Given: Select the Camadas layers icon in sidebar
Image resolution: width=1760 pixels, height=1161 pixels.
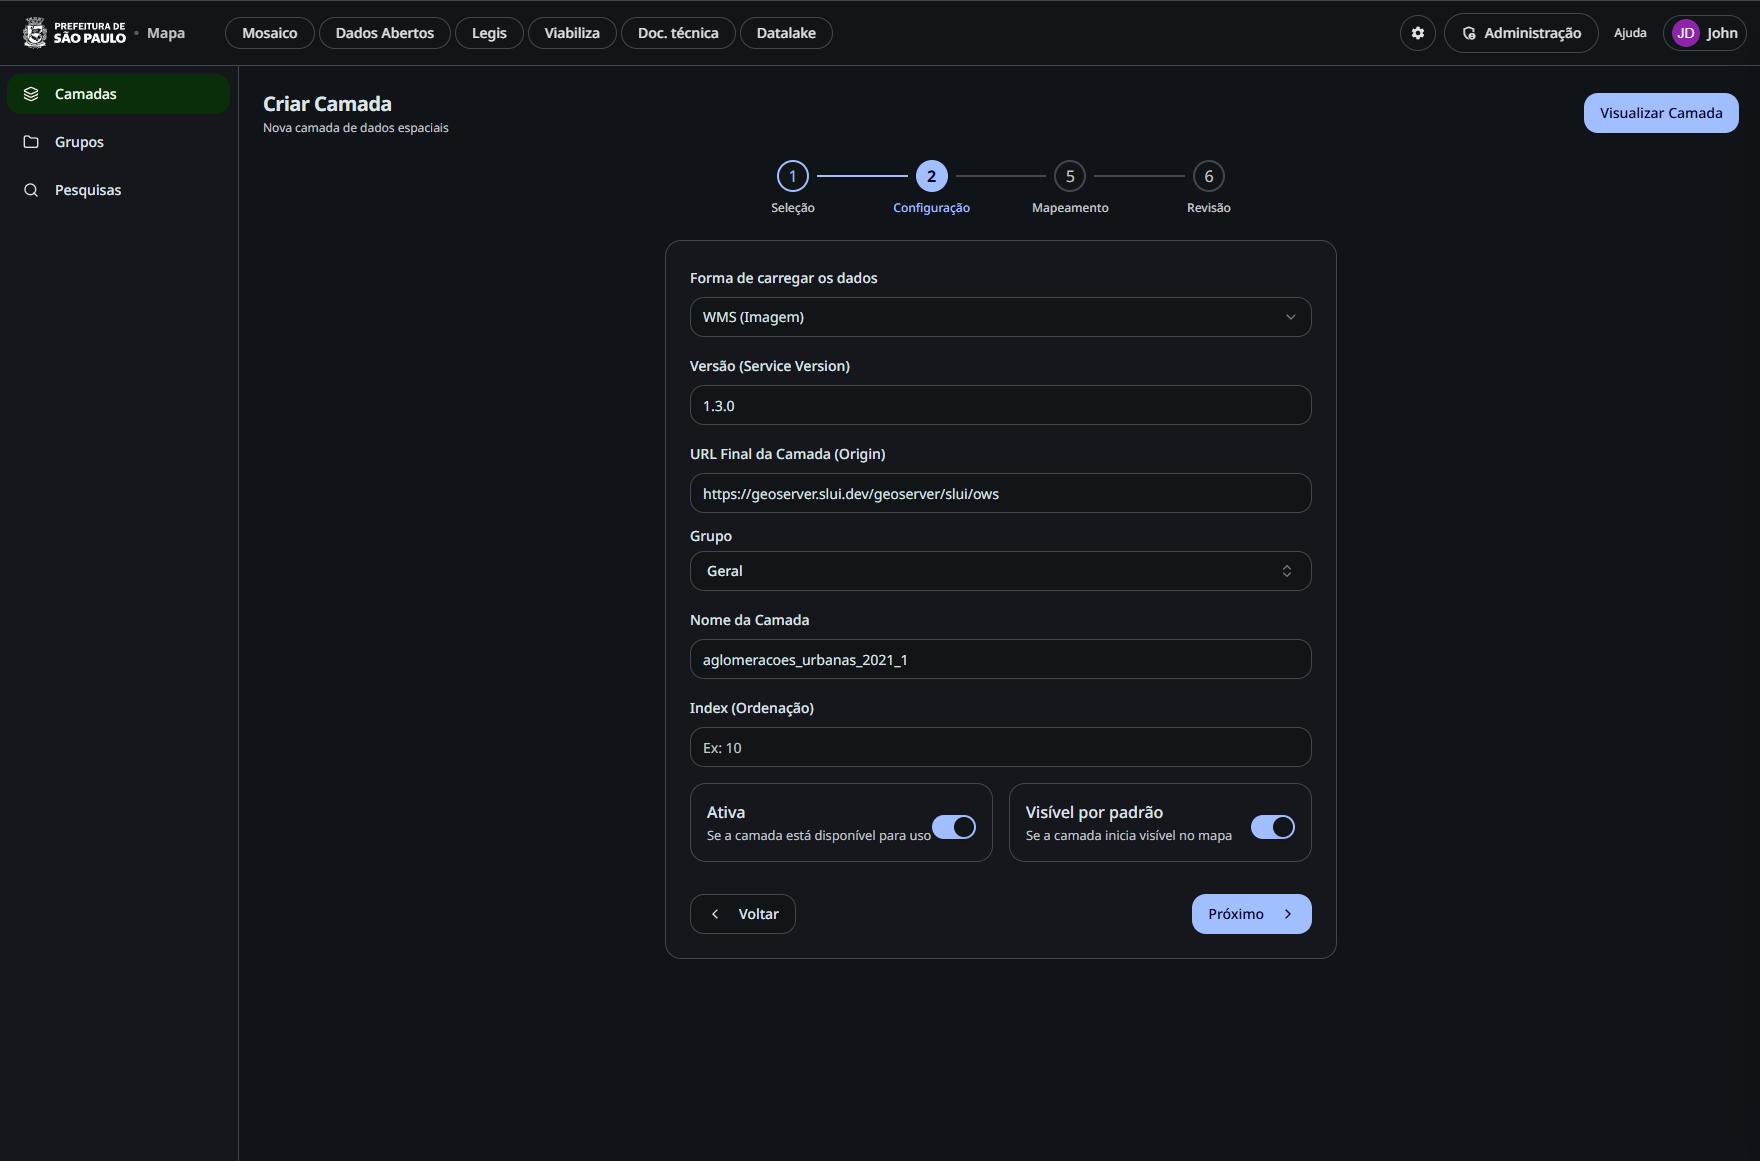Looking at the screenshot, I should 31,94.
